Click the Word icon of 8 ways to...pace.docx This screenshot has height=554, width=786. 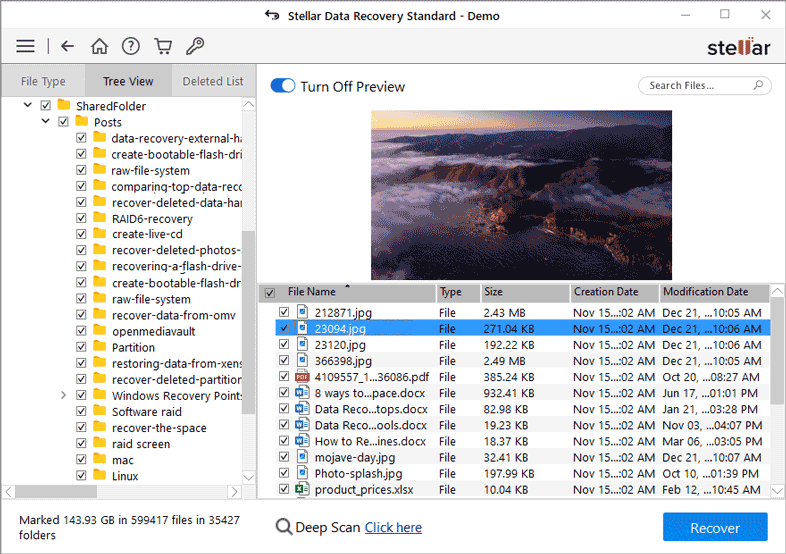click(x=302, y=393)
